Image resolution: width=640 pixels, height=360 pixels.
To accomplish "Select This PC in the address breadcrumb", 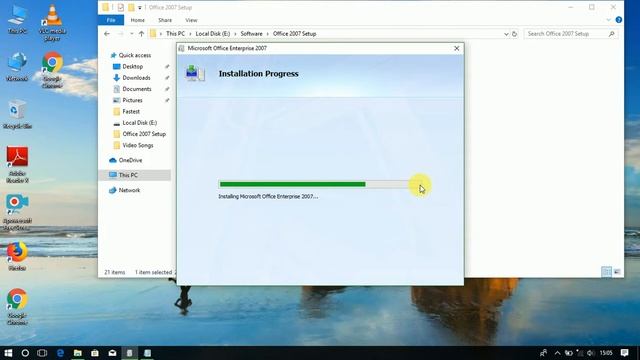I will 176,34.
